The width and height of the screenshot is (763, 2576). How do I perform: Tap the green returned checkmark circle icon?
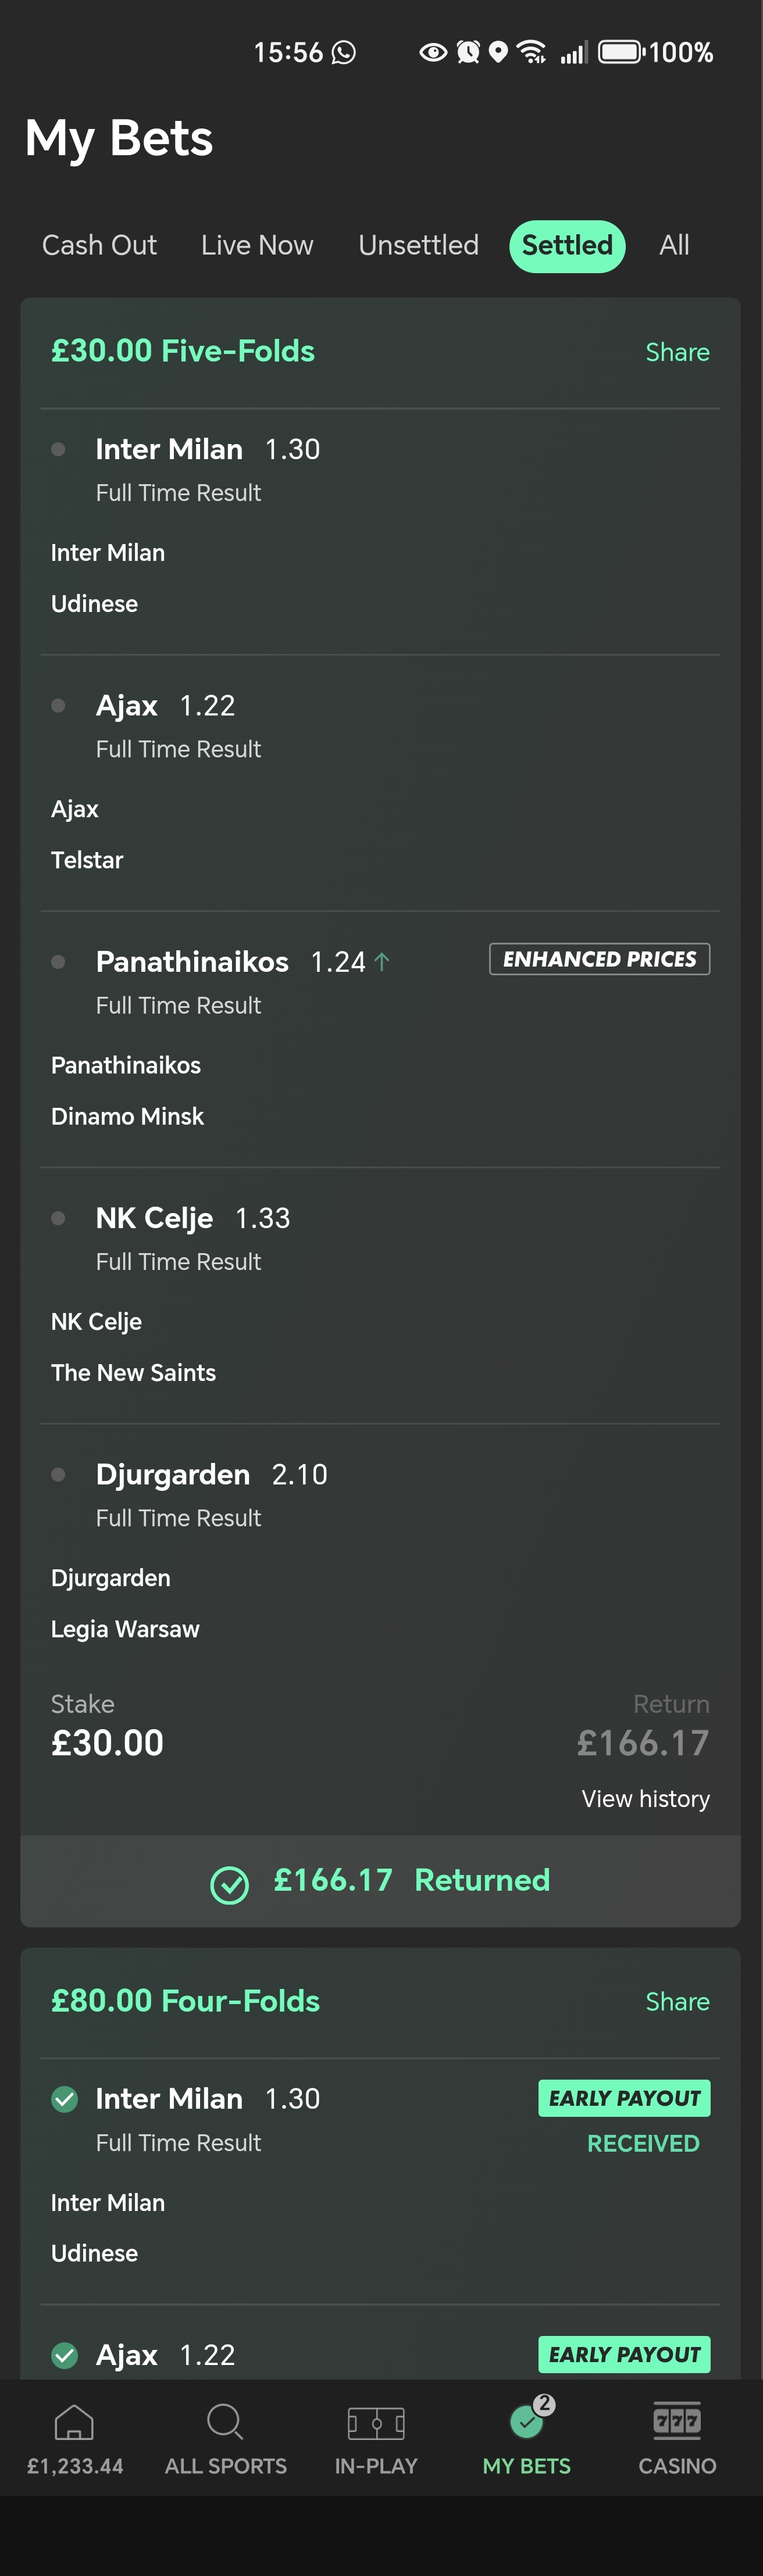[x=230, y=1885]
